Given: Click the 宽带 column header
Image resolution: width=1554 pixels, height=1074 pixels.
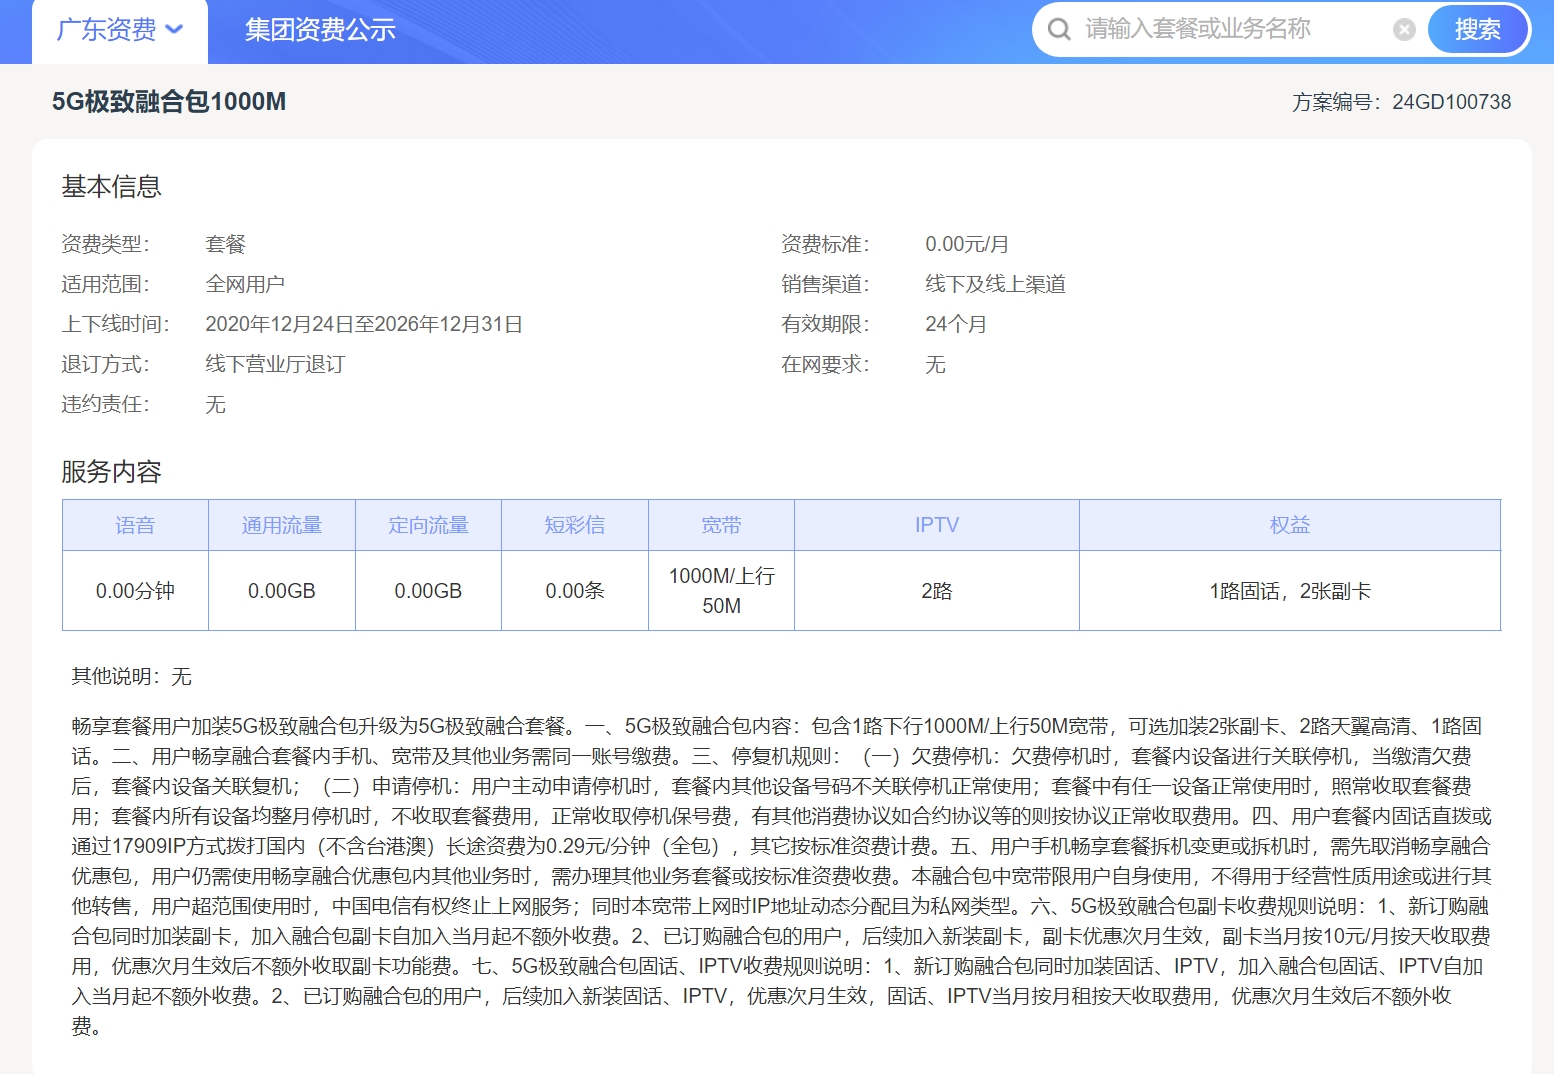Looking at the screenshot, I should pos(721,525).
